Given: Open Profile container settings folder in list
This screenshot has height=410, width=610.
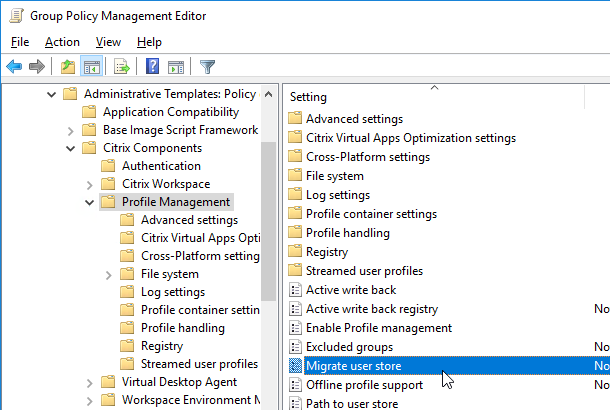Looking at the screenshot, I should point(371,214).
